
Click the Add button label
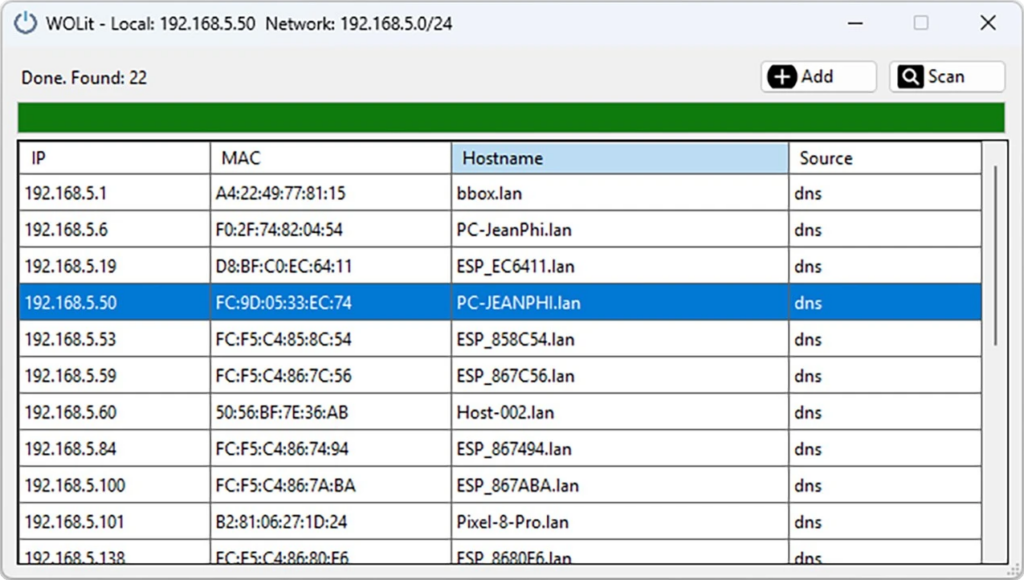817,76
